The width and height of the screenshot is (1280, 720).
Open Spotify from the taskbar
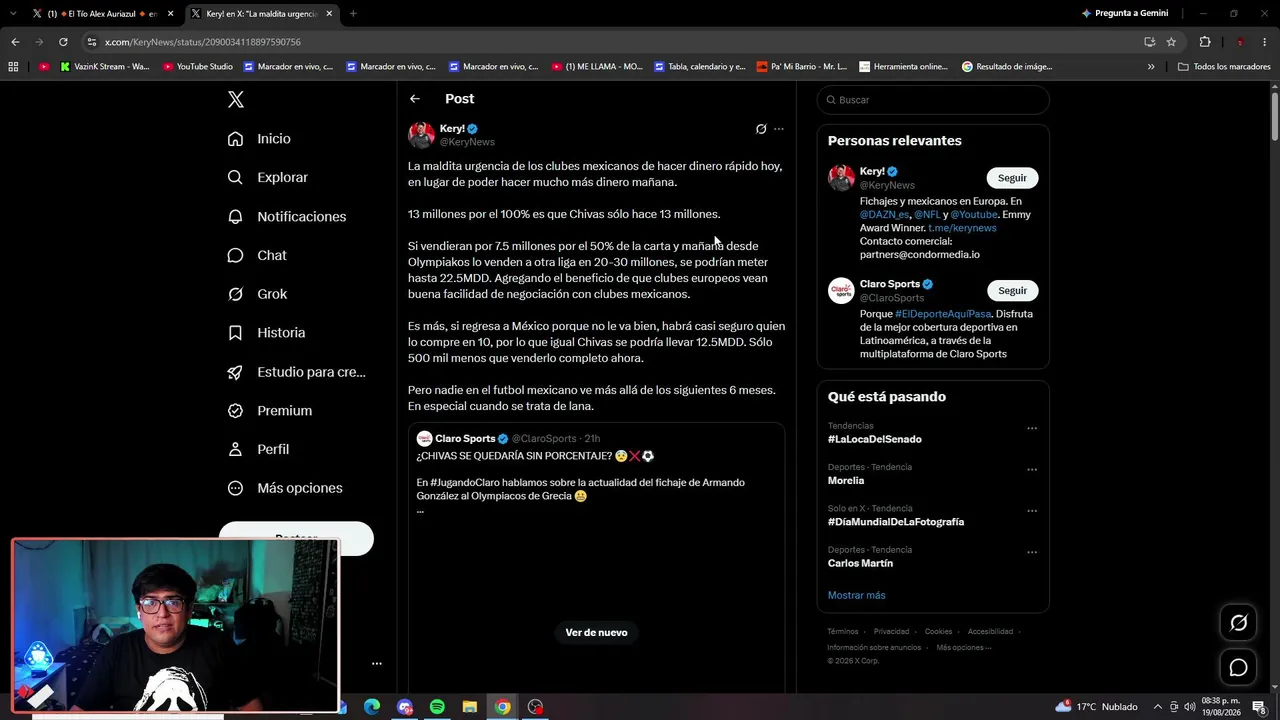pyautogui.click(x=437, y=707)
